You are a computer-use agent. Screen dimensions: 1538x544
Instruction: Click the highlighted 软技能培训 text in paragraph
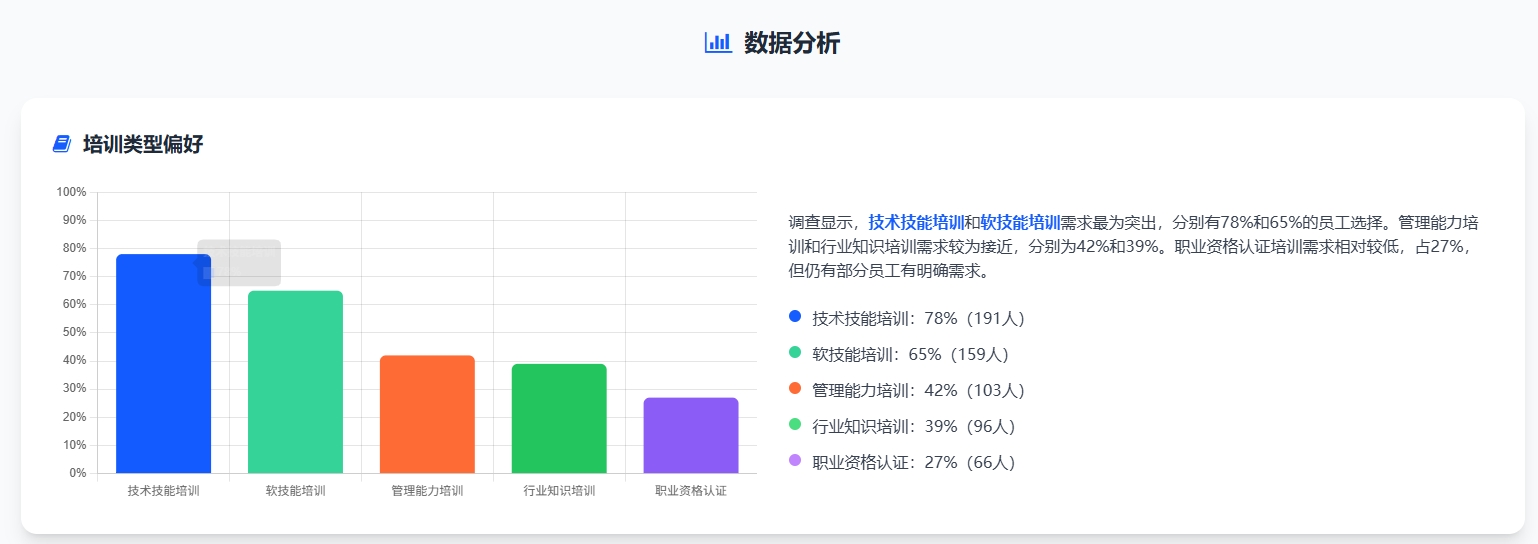pyautogui.click(x=1020, y=222)
